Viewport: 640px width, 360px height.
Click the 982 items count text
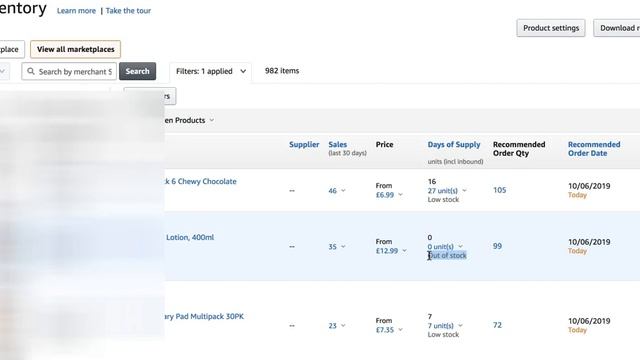click(282, 71)
